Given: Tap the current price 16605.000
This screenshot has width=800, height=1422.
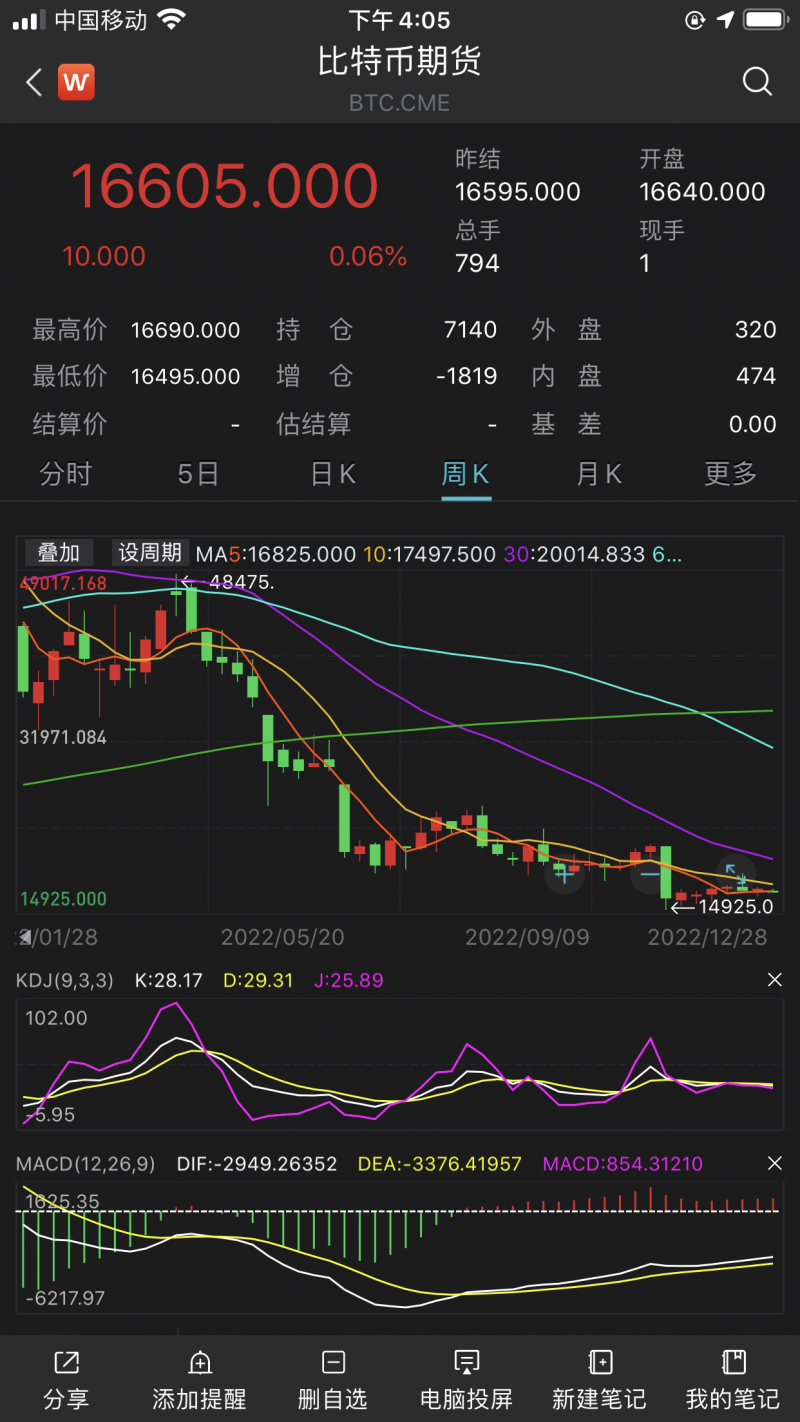Looking at the screenshot, I should 225,185.
